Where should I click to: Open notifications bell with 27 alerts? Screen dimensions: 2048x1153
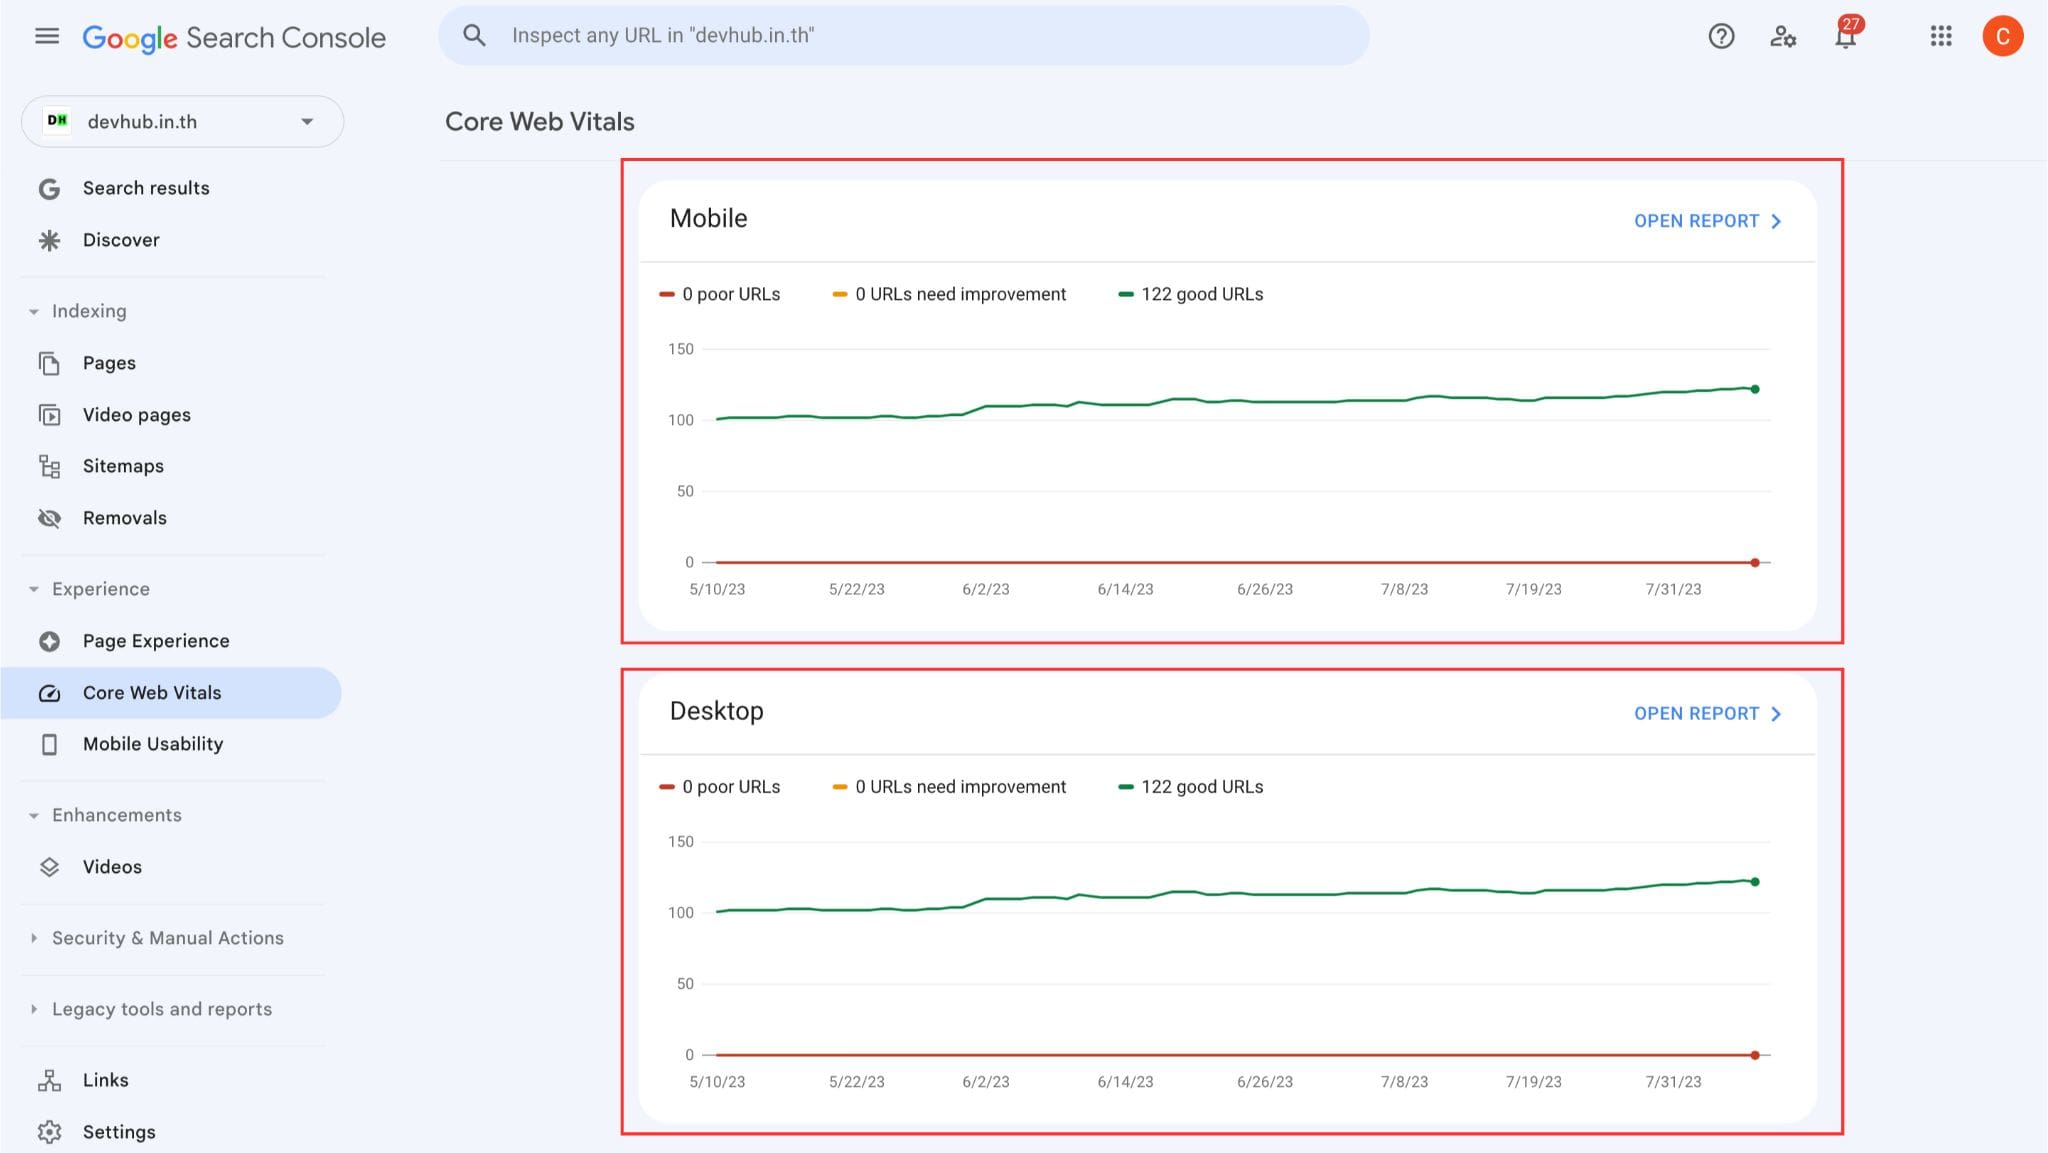coord(1846,35)
